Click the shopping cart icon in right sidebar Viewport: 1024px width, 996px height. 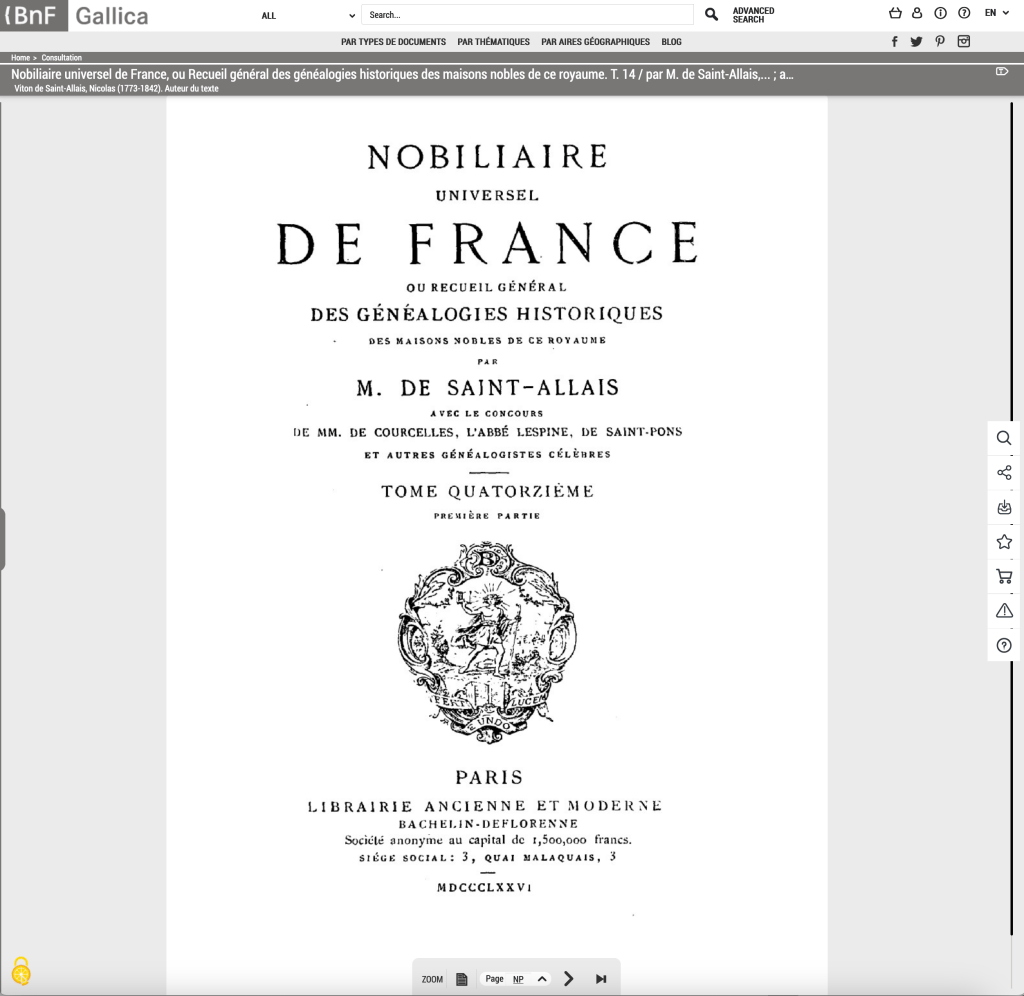[x=1004, y=577]
